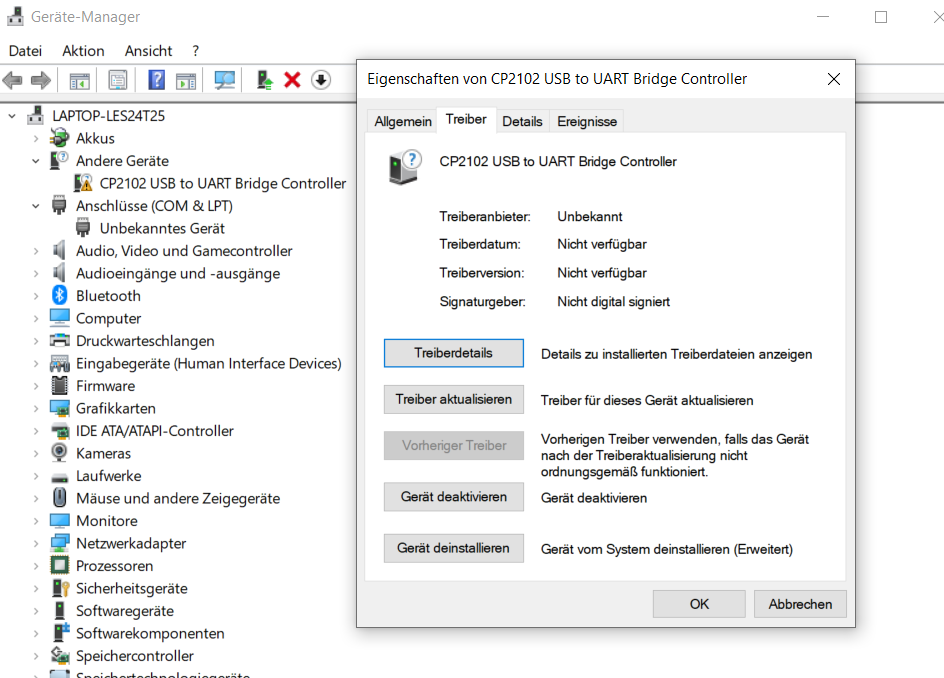Collapse the Andere Geräte category
This screenshot has height=678, width=944.
pos(36,161)
